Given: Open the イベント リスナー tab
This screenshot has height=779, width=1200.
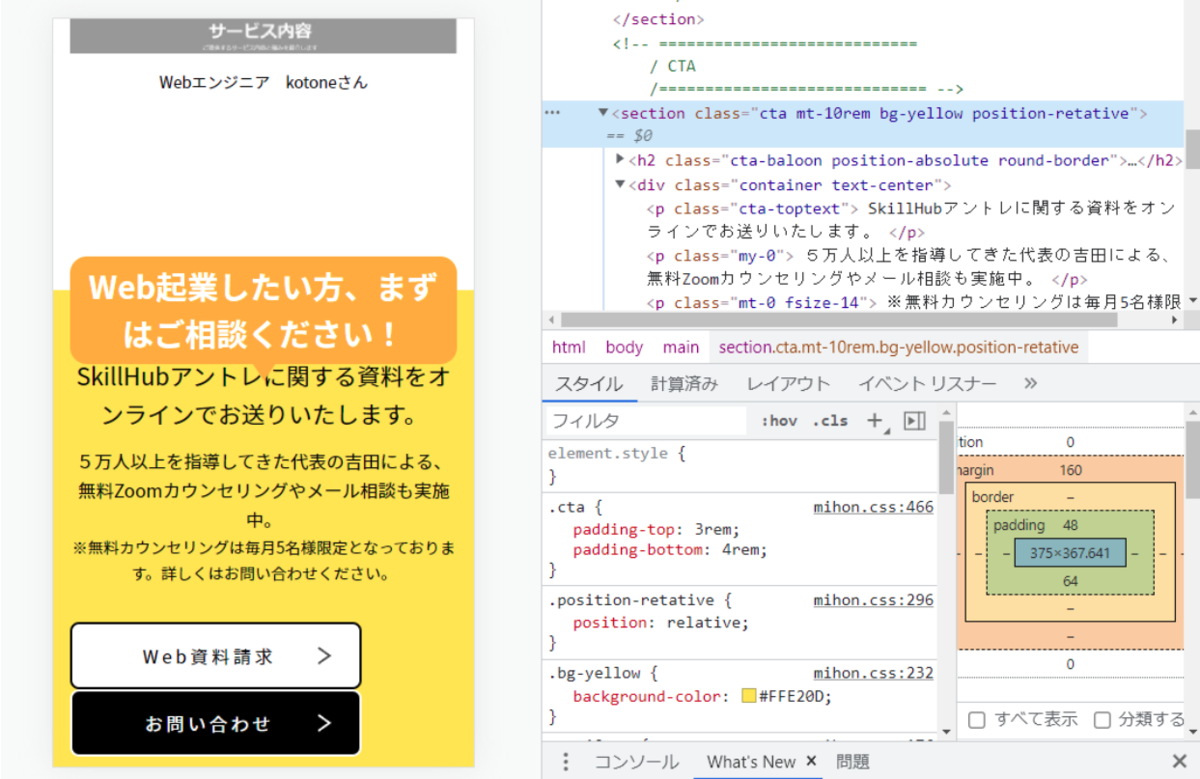Looking at the screenshot, I should [927, 384].
